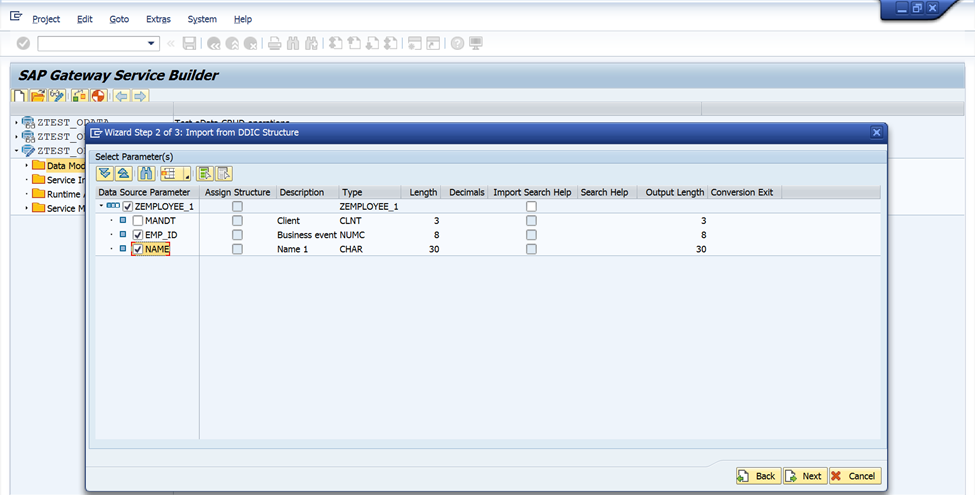
Task: Click the Find binoculars icon in wizard toolbar
Action: (x=146, y=174)
